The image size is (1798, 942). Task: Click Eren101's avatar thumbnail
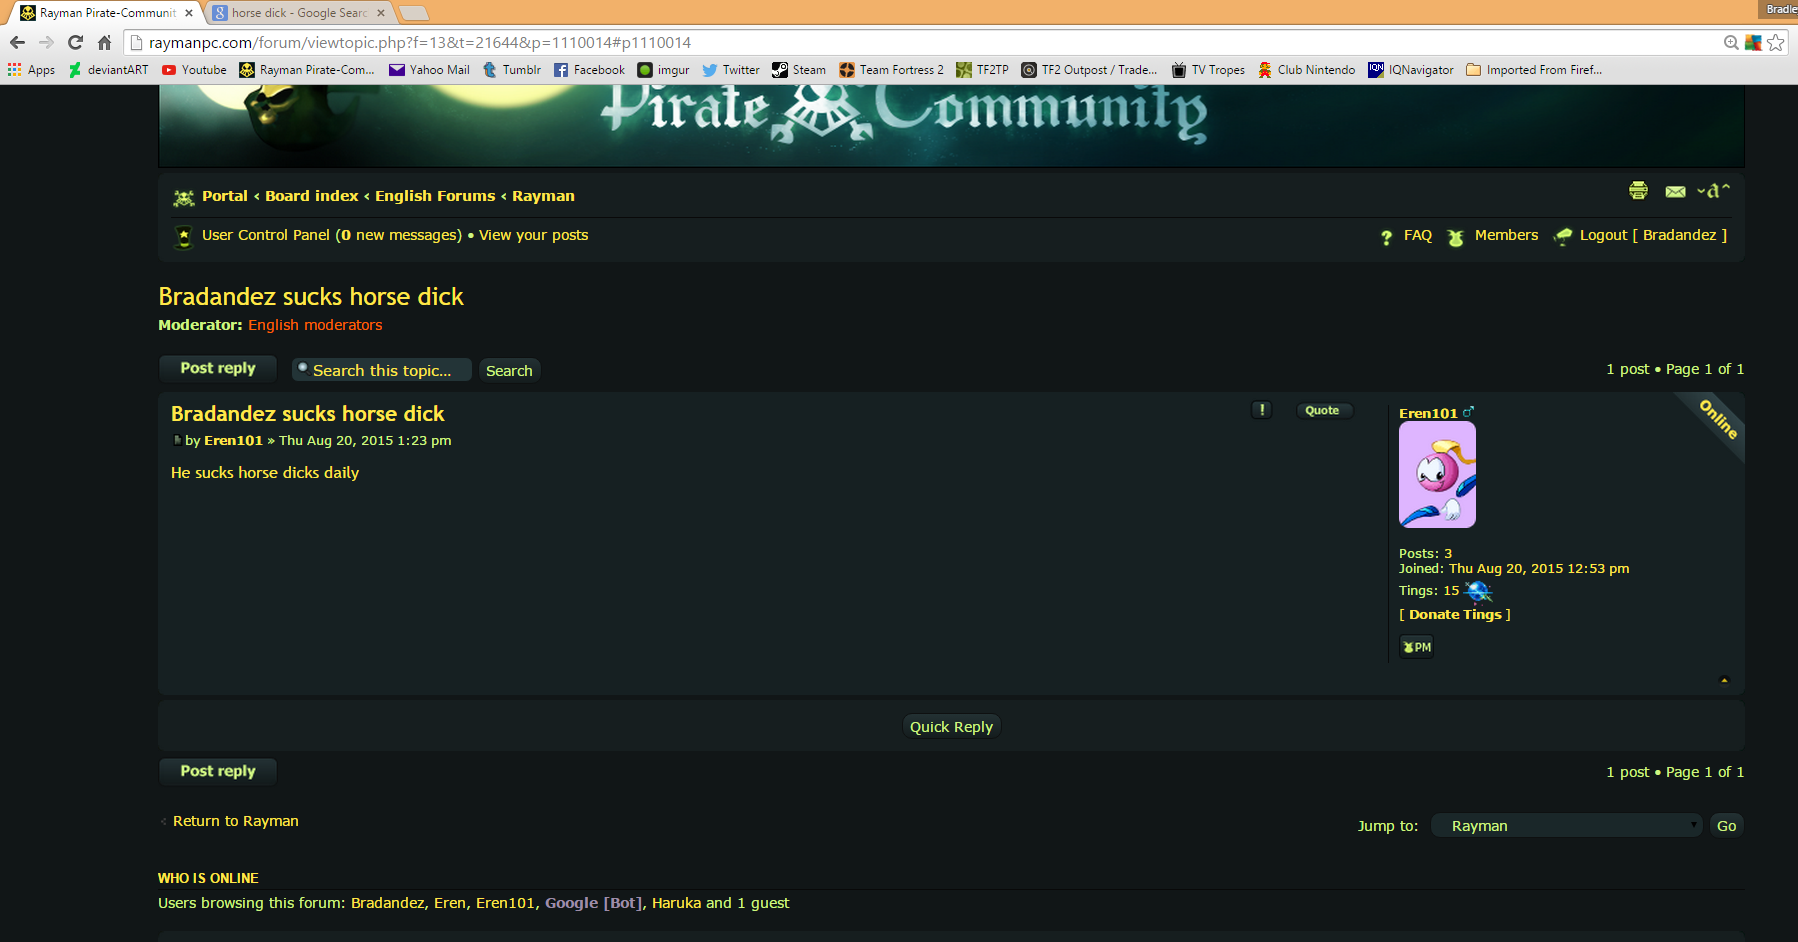tap(1437, 474)
